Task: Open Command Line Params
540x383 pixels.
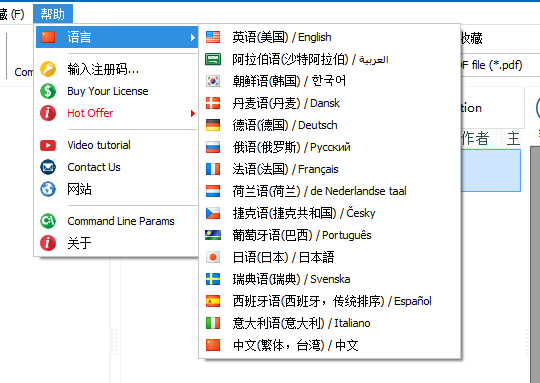Action: coord(117,221)
